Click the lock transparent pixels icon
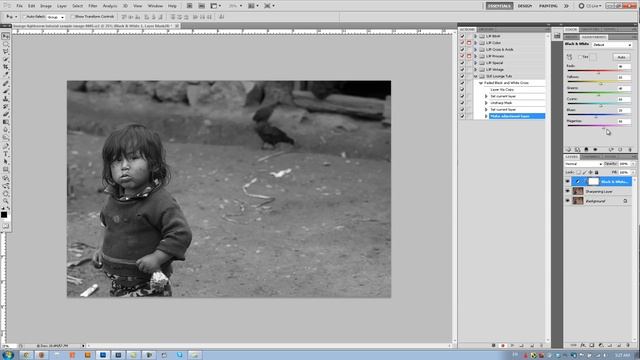Image resolution: width=640 pixels, height=360 pixels. point(578,172)
